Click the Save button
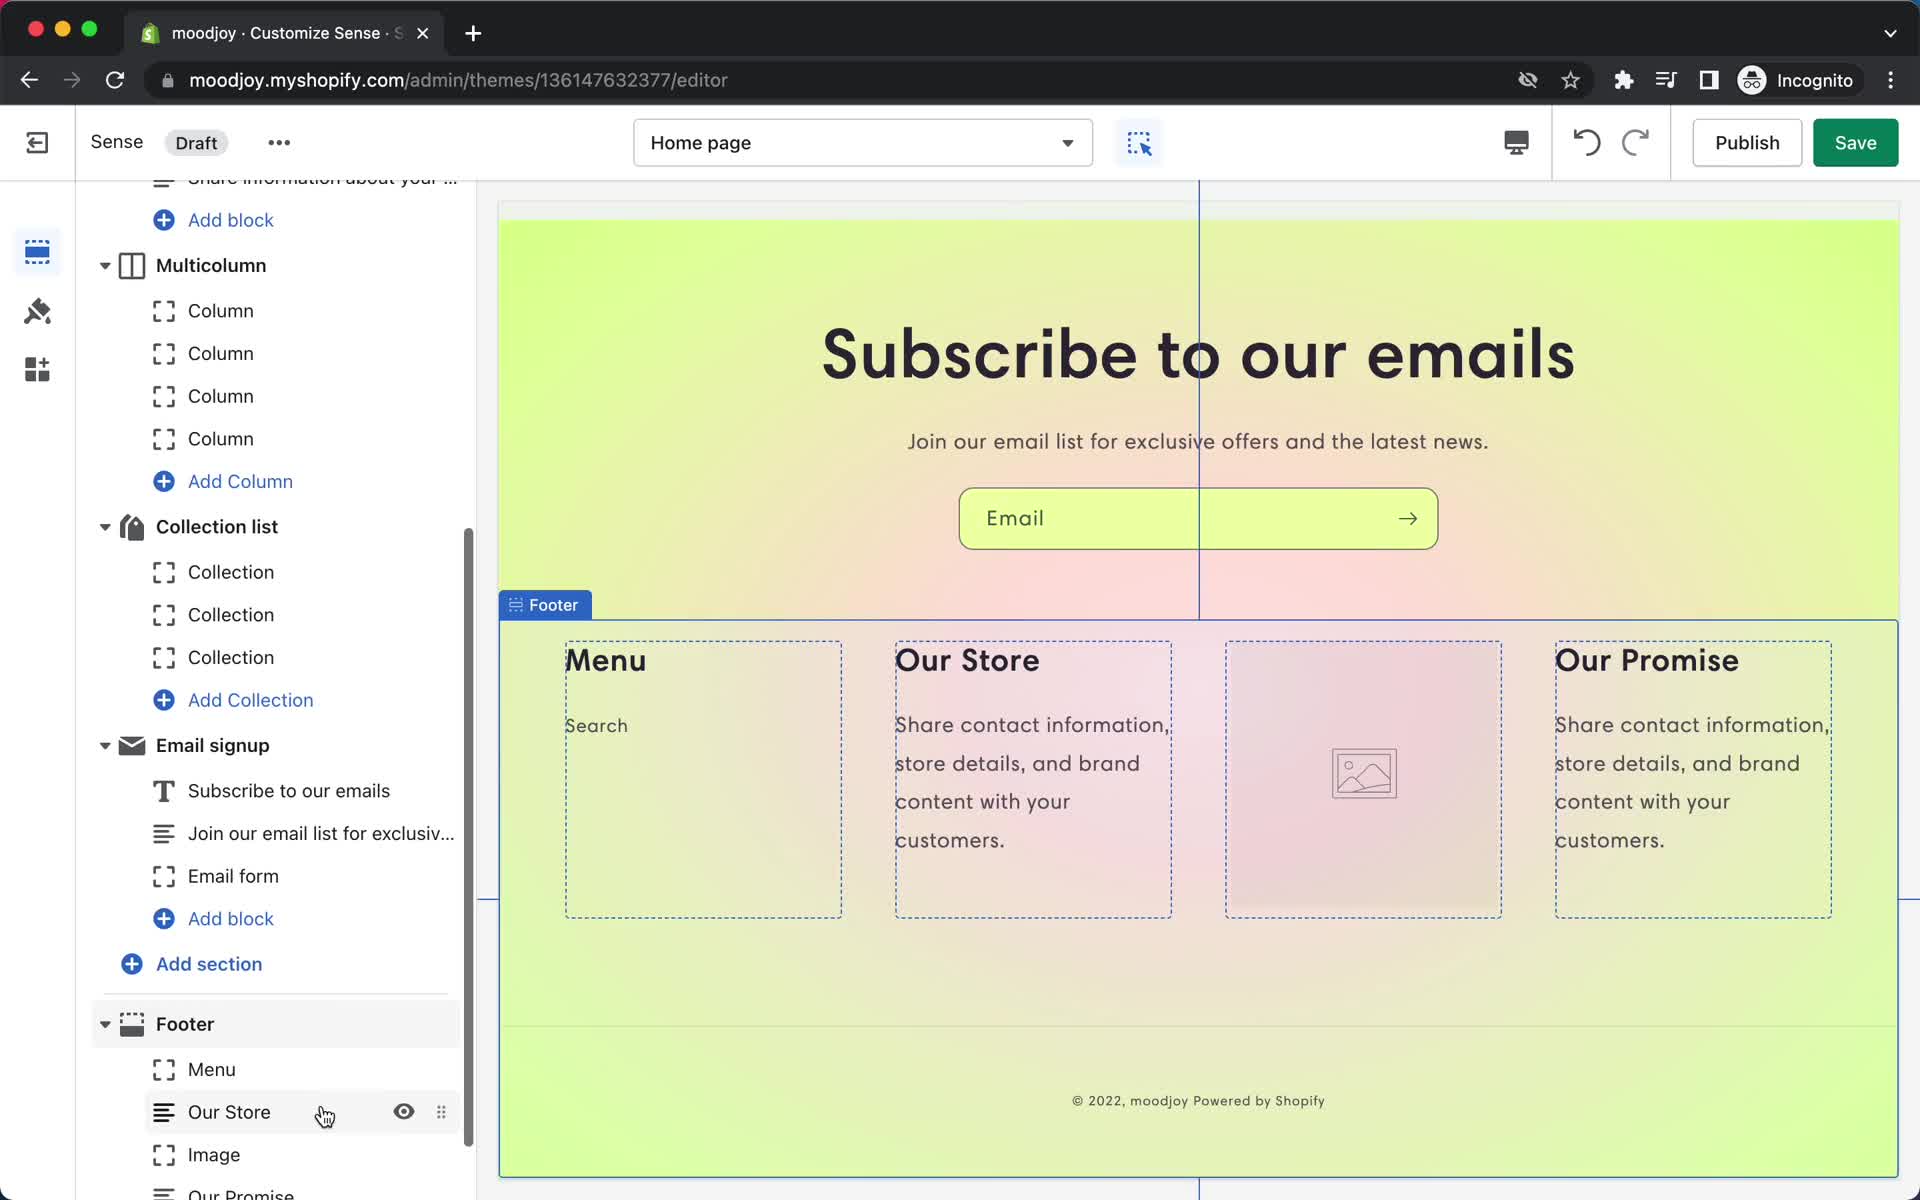This screenshot has height=1200, width=1920. (x=1855, y=142)
